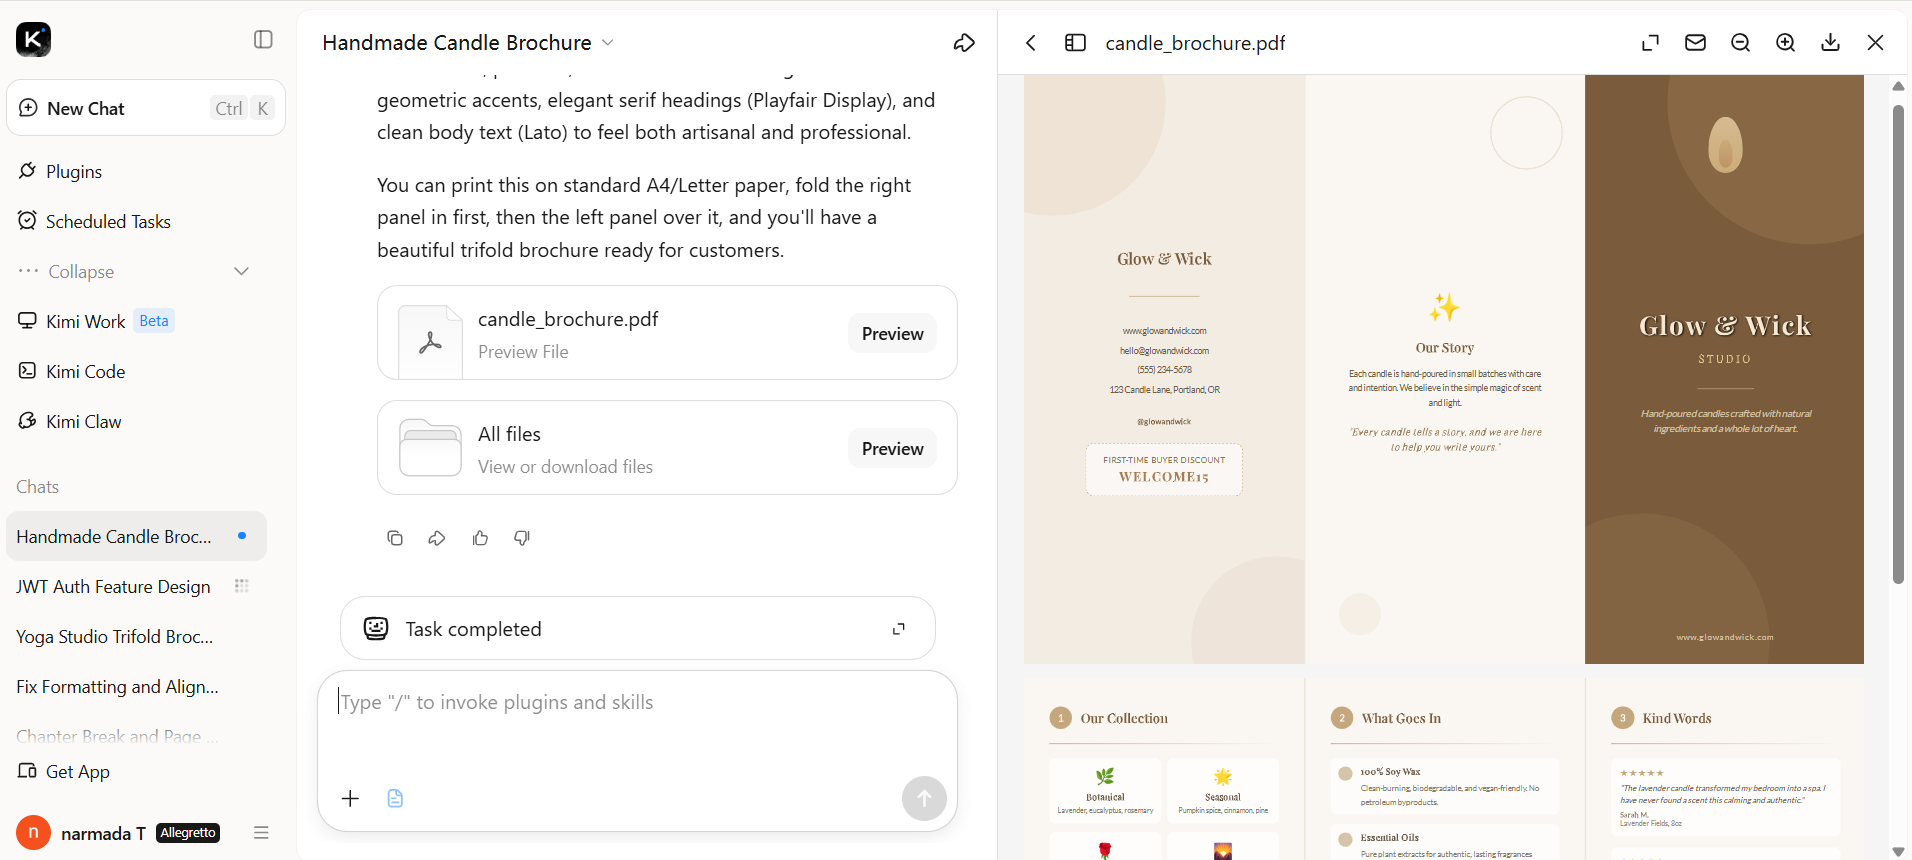Open the email icon in the PDF toolbar
The width and height of the screenshot is (1912, 860).
pos(1695,43)
